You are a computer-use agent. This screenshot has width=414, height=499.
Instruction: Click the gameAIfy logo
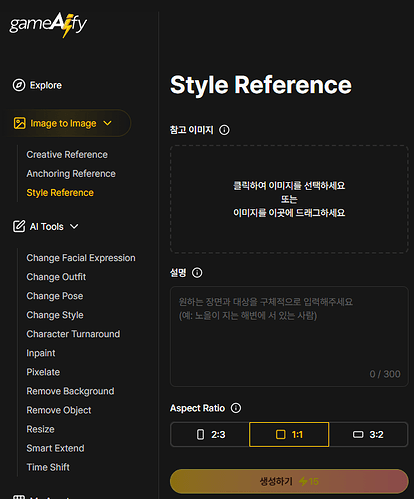coord(48,25)
